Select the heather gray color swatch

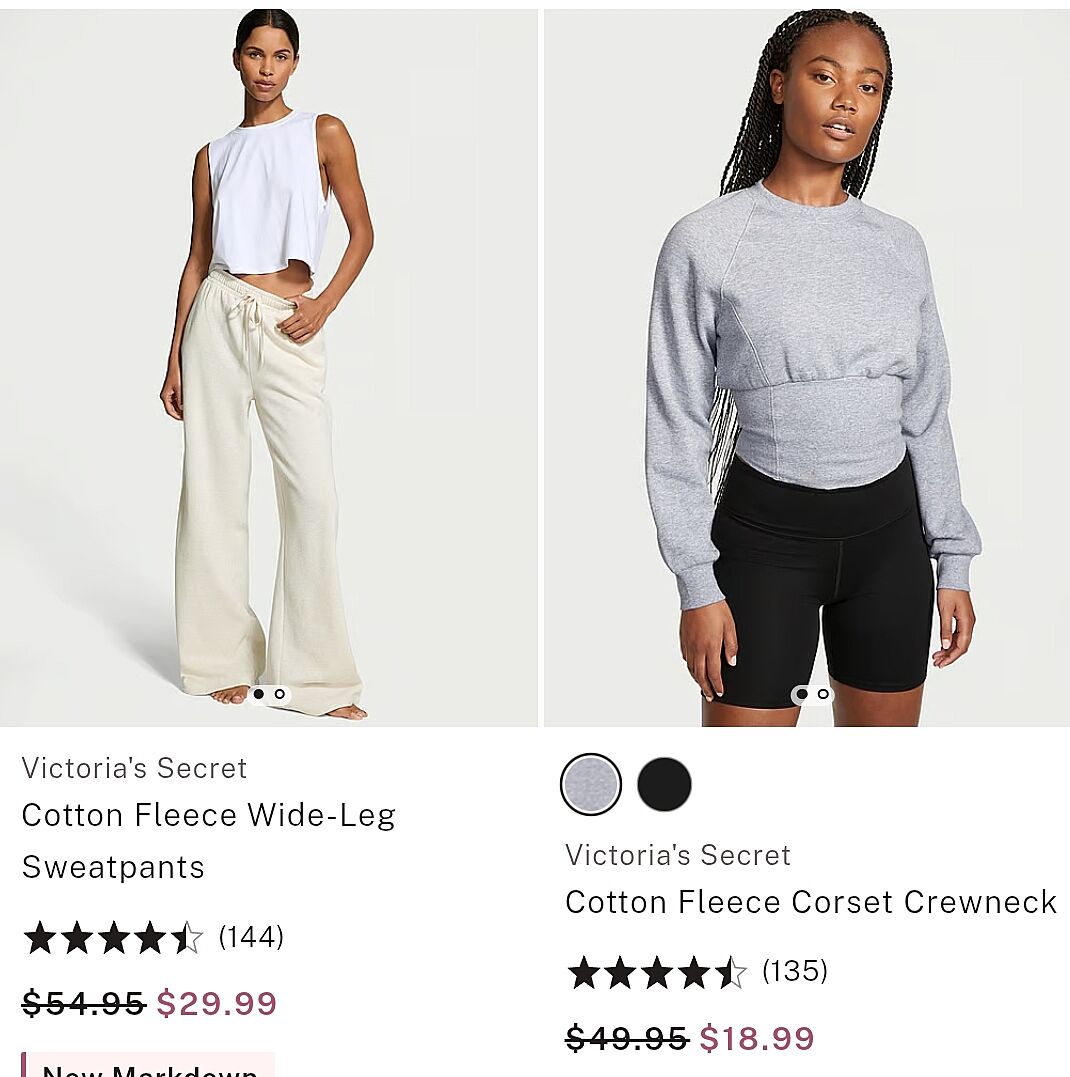[x=591, y=784]
